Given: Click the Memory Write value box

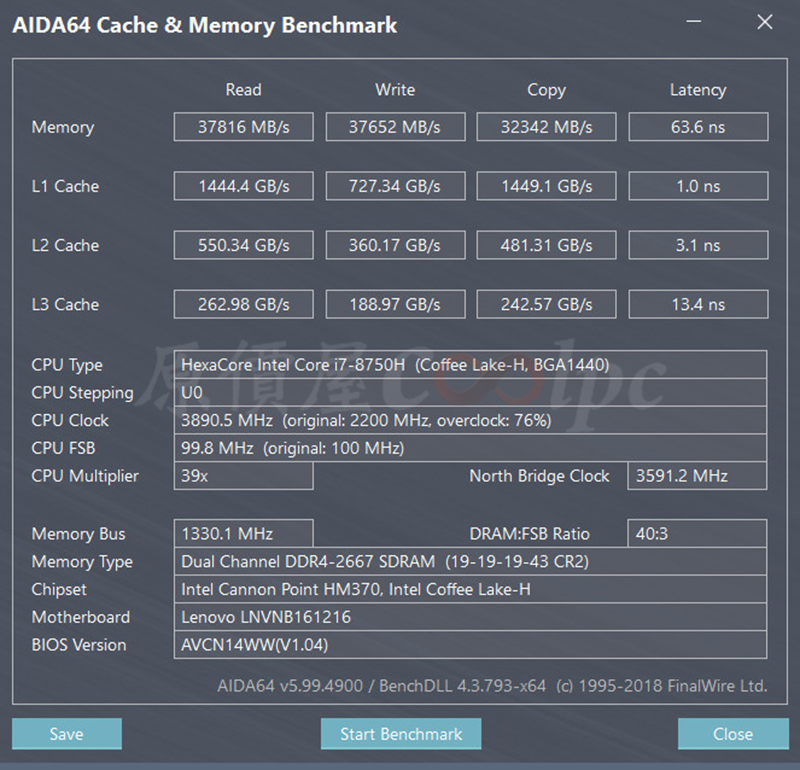Looking at the screenshot, I should click(394, 127).
